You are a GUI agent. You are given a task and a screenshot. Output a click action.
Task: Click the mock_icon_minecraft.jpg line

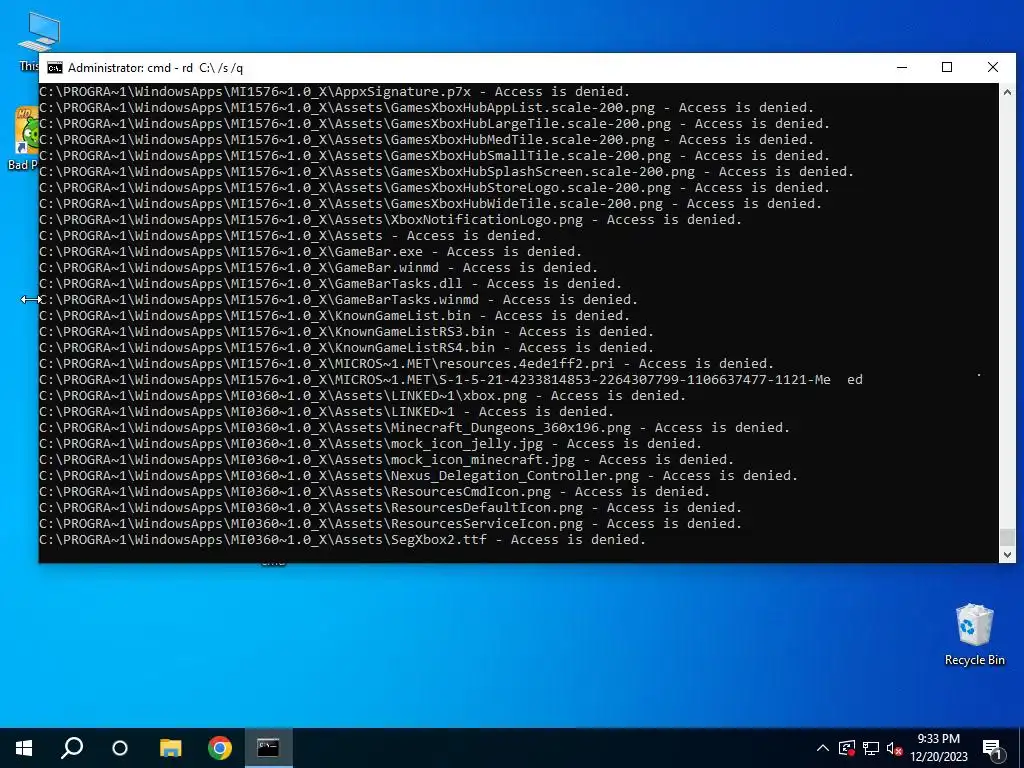tap(387, 460)
